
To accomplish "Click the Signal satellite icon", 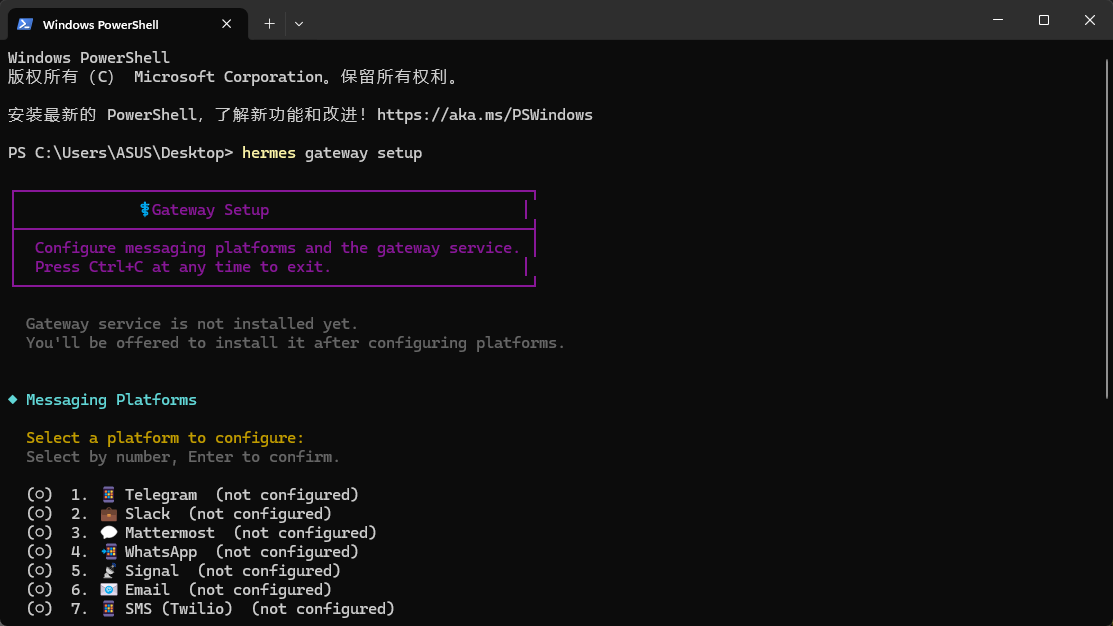I will click(x=109, y=571).
